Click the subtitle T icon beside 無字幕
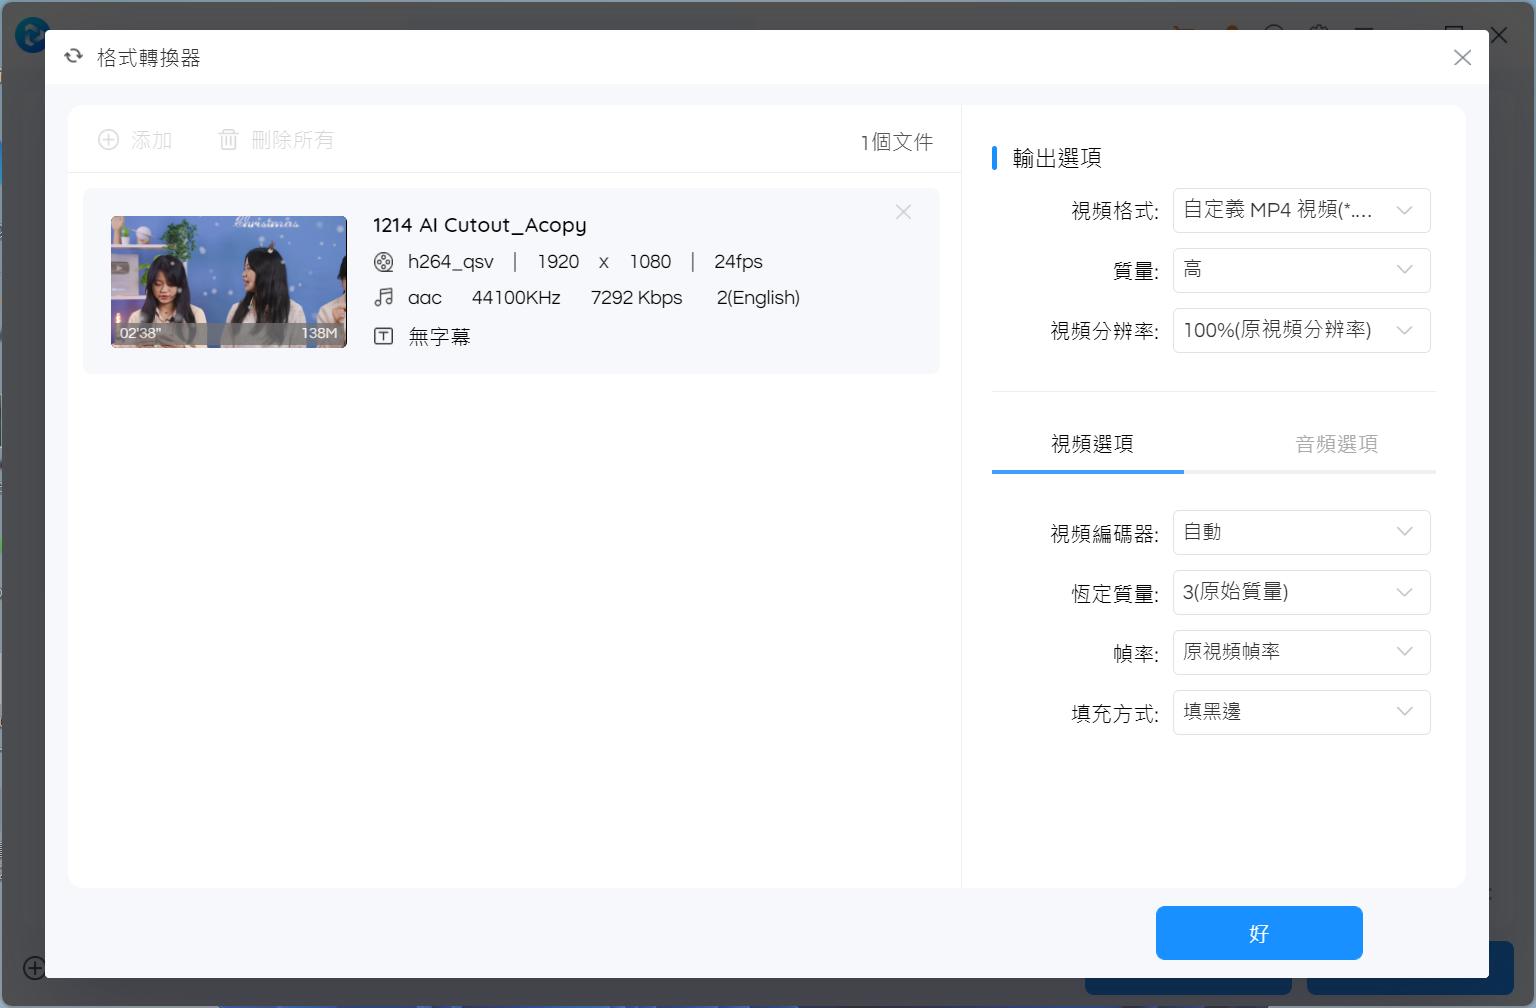This screenshot has height=1008, width=1536. [x=383, y=336]
